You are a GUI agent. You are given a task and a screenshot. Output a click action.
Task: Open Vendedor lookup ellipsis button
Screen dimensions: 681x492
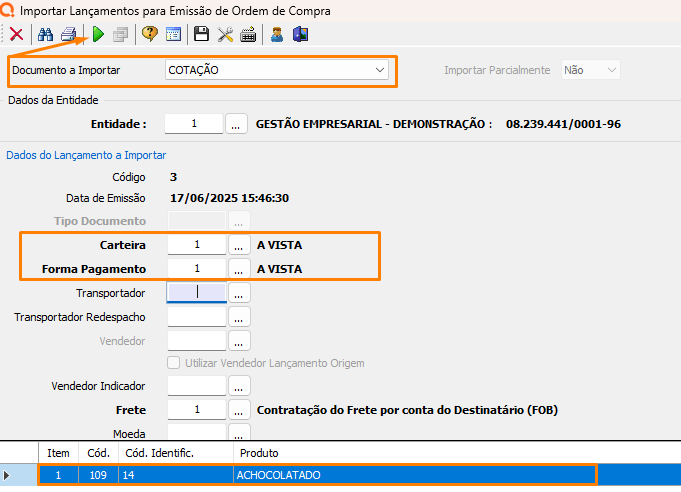click(x=239, y=341)
